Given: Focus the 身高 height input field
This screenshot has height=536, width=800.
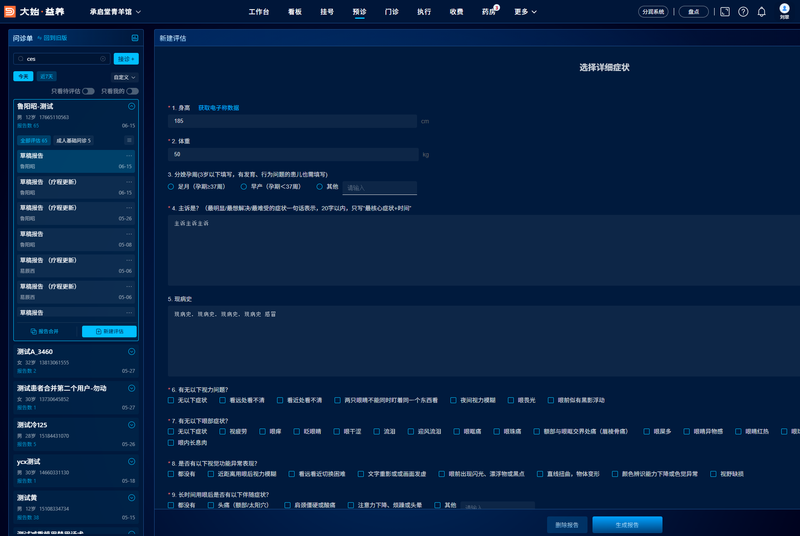Looking at the screenshot, I should click(293, 121).
